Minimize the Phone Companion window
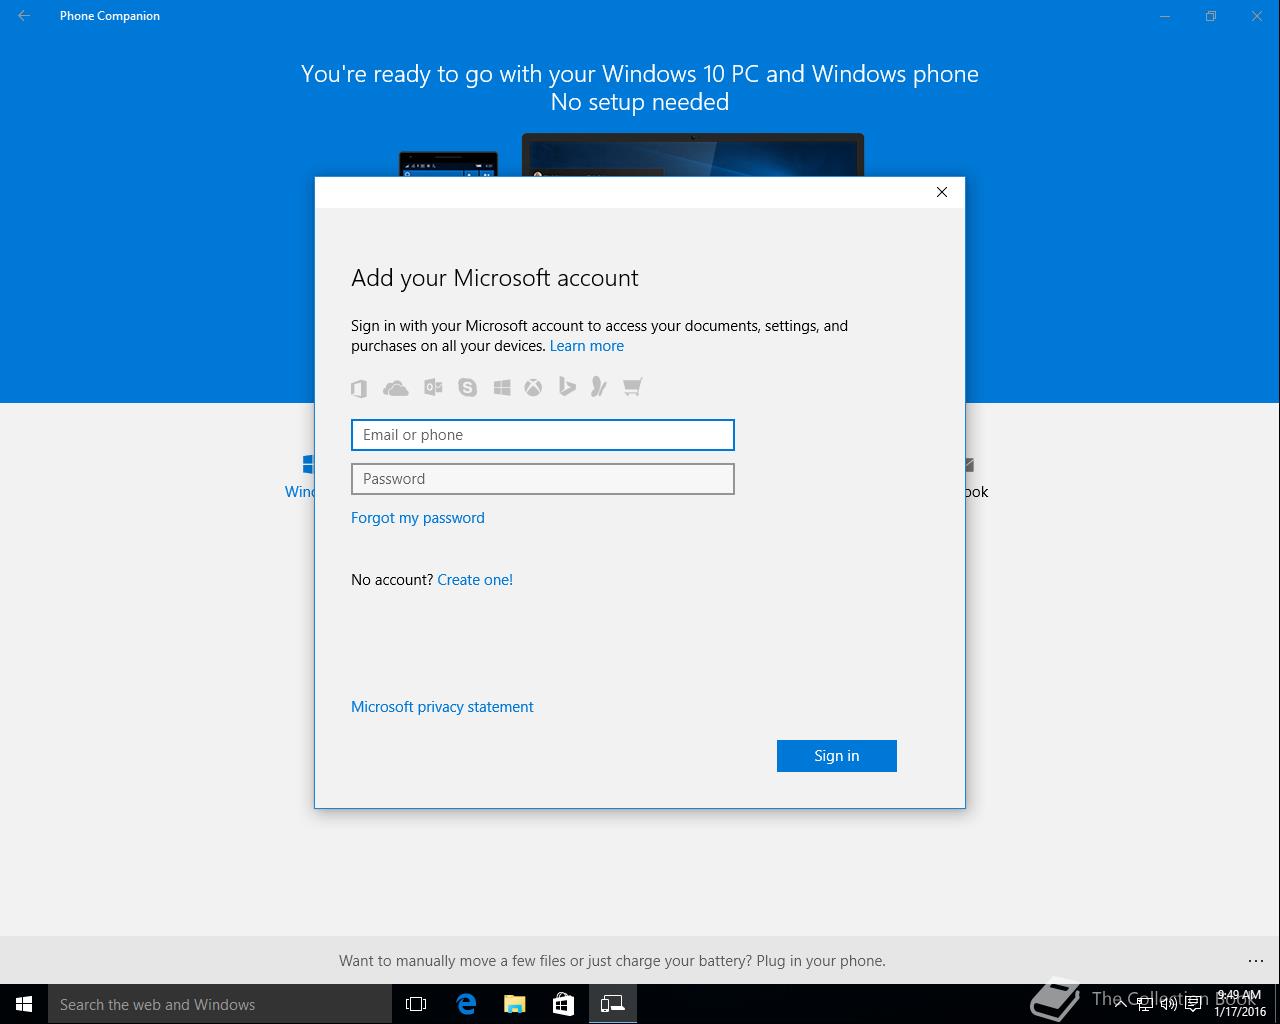Screen dimensions: 1280x1024 [x=1165, y=16]
